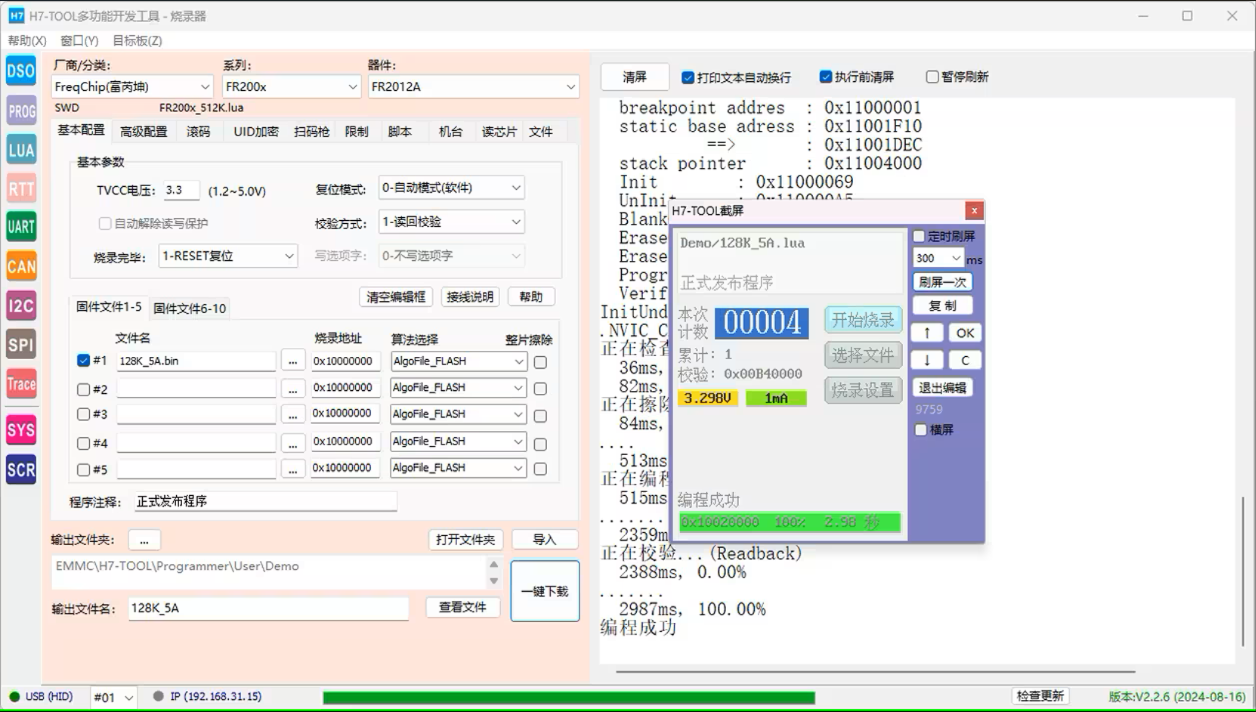Open the 校验方式 dropdown
The width and height of the screenshot is (1256, 712).
[451, 222]
